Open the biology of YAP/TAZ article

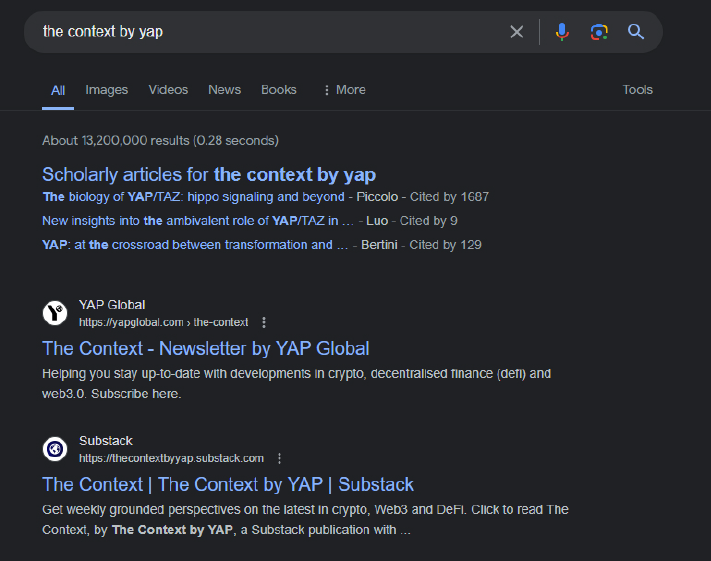193,197
